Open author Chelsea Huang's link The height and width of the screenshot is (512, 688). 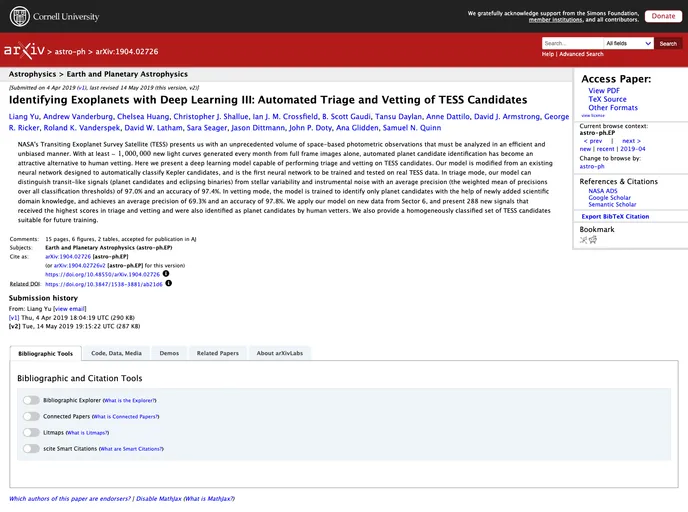[143, 117]
